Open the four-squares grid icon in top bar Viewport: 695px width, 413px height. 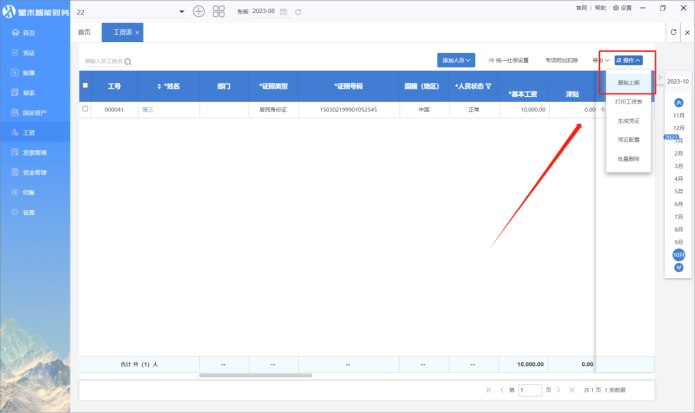218,11
